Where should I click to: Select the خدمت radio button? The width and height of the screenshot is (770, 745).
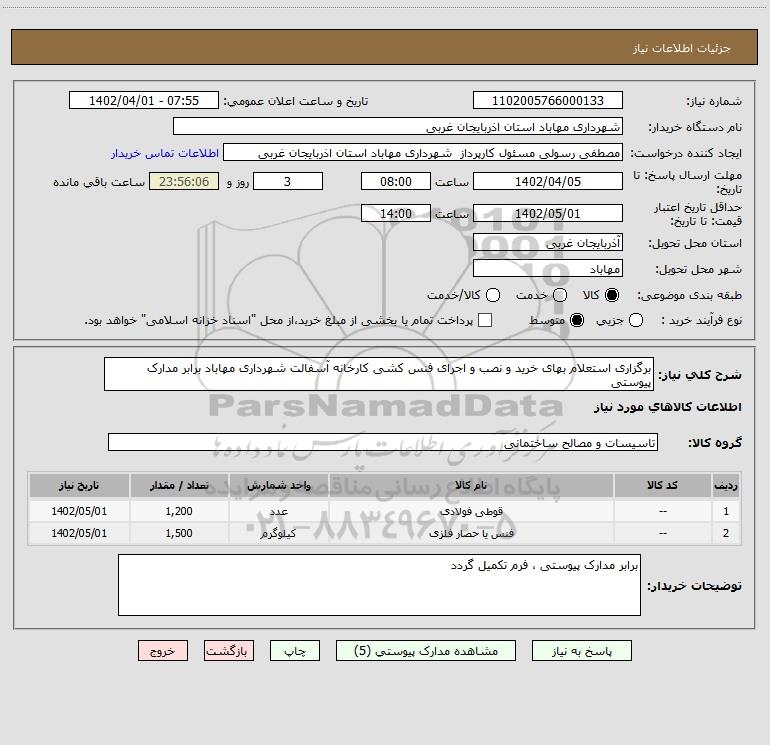click(x=560, y=295)
